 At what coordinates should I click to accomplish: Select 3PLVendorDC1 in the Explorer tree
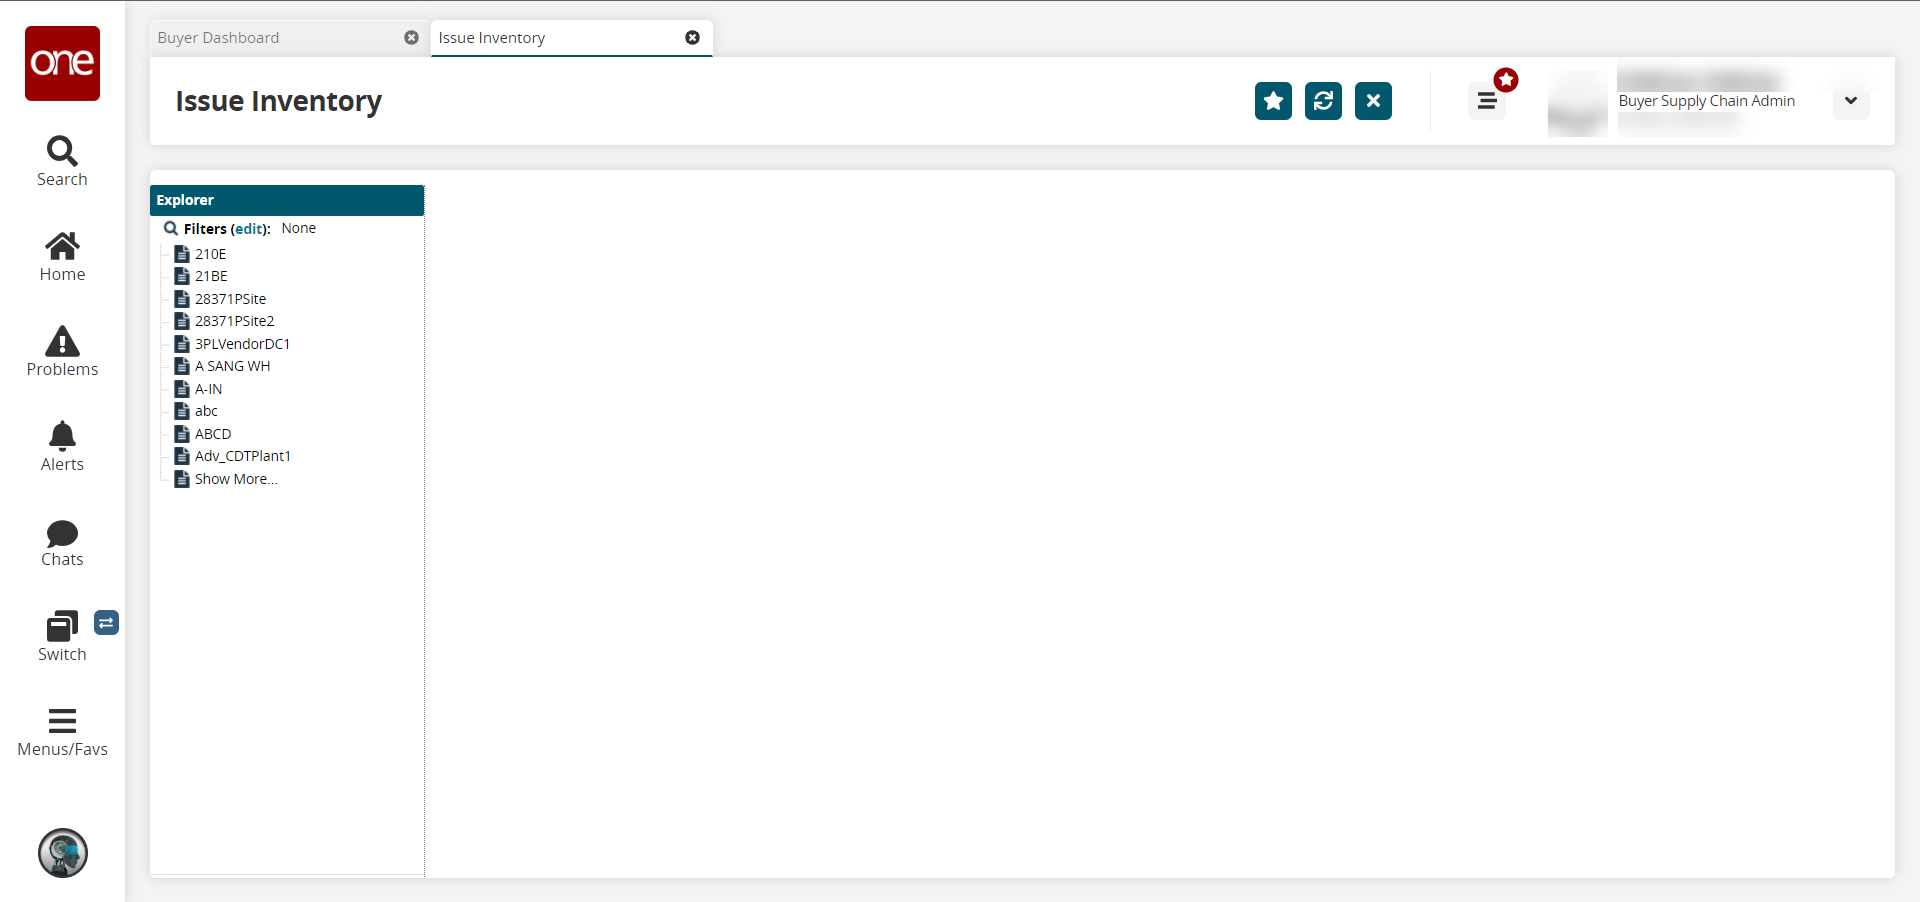point(242,344)
